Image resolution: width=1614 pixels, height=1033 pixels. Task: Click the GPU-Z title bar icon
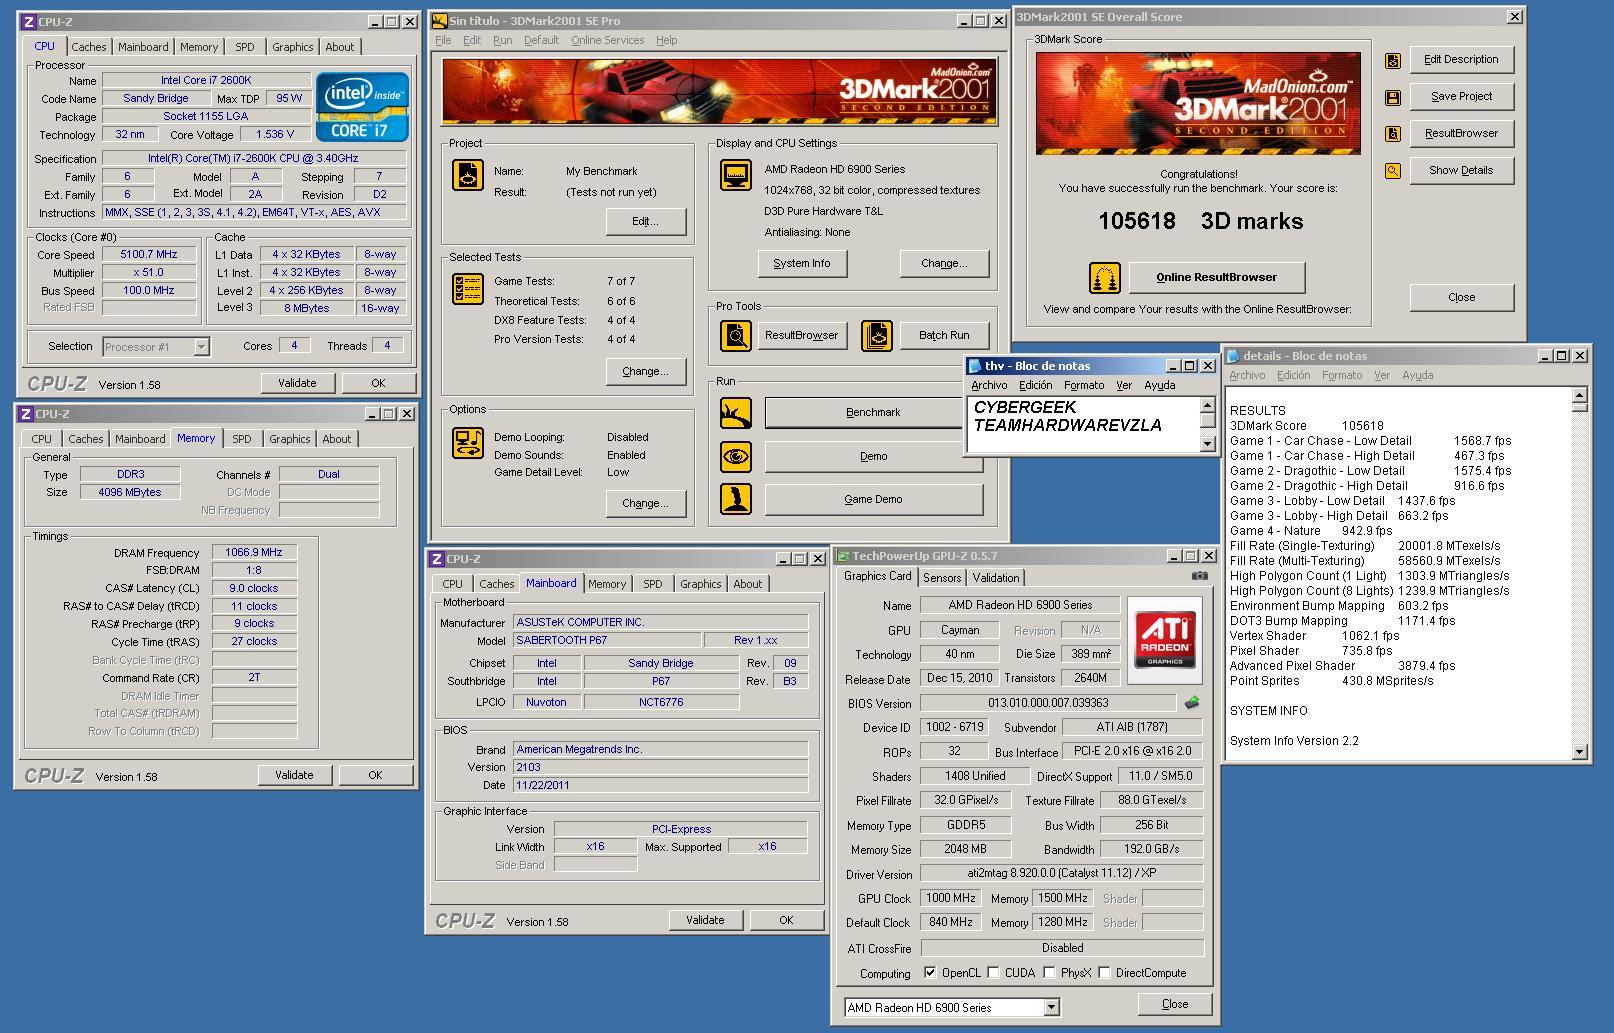pyautogui.click(x=843, y=556)
